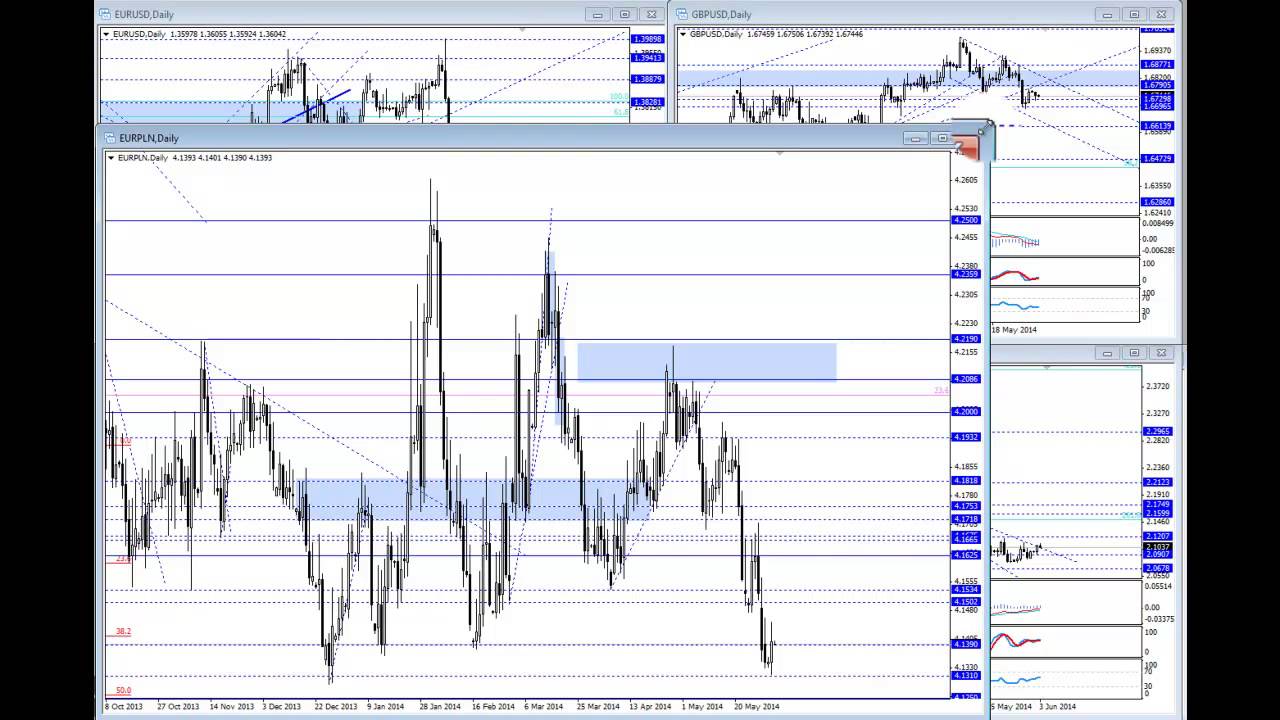Click the 4.1818 price label on EURPLN
Image resolution: width=1280 pixels, height=720 pixels.
(x=966, y=481)
